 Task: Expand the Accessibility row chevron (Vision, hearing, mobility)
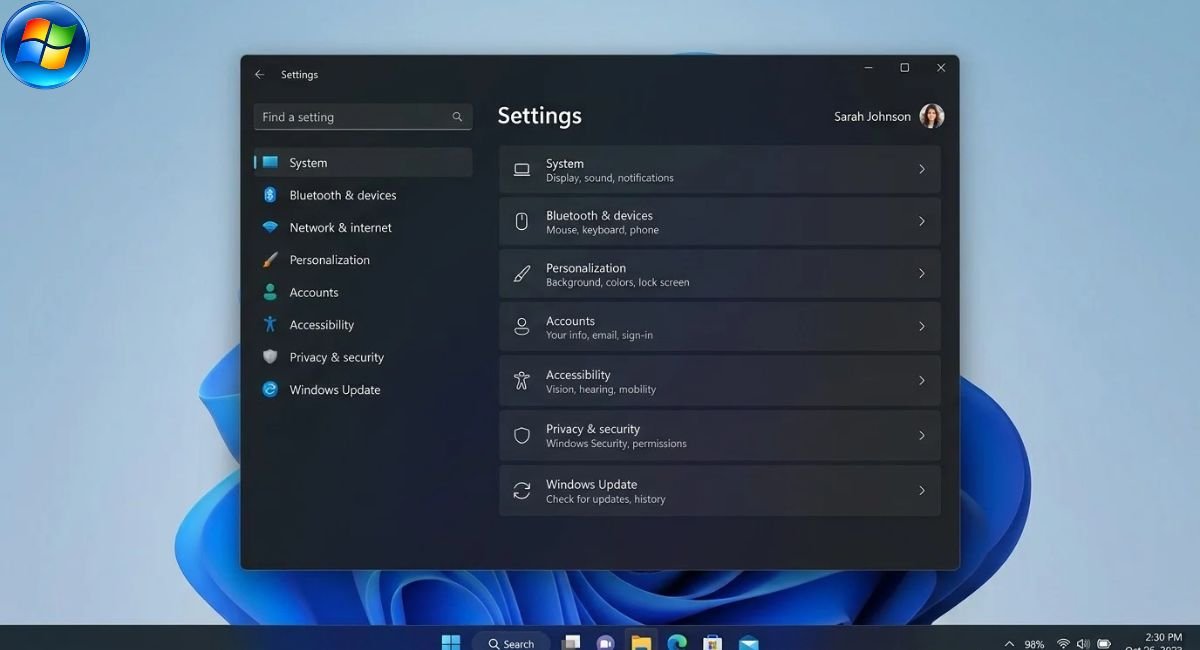tap(922, 380)
